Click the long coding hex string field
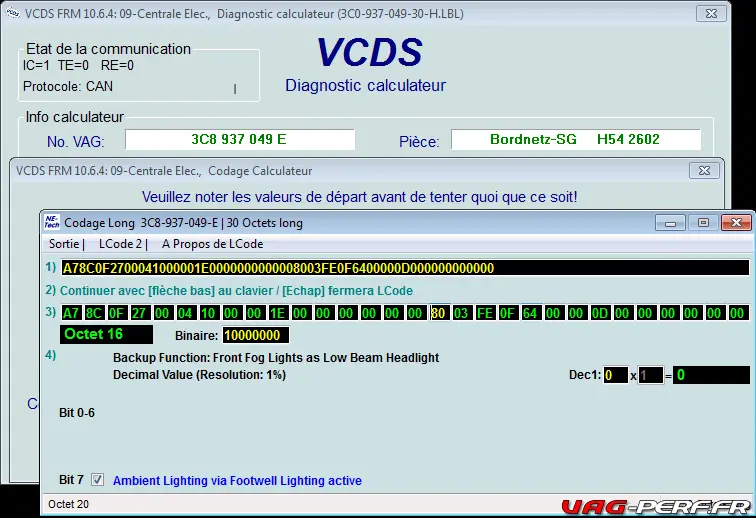Viewport: 756px width, 518px height. tap(405, 268)
